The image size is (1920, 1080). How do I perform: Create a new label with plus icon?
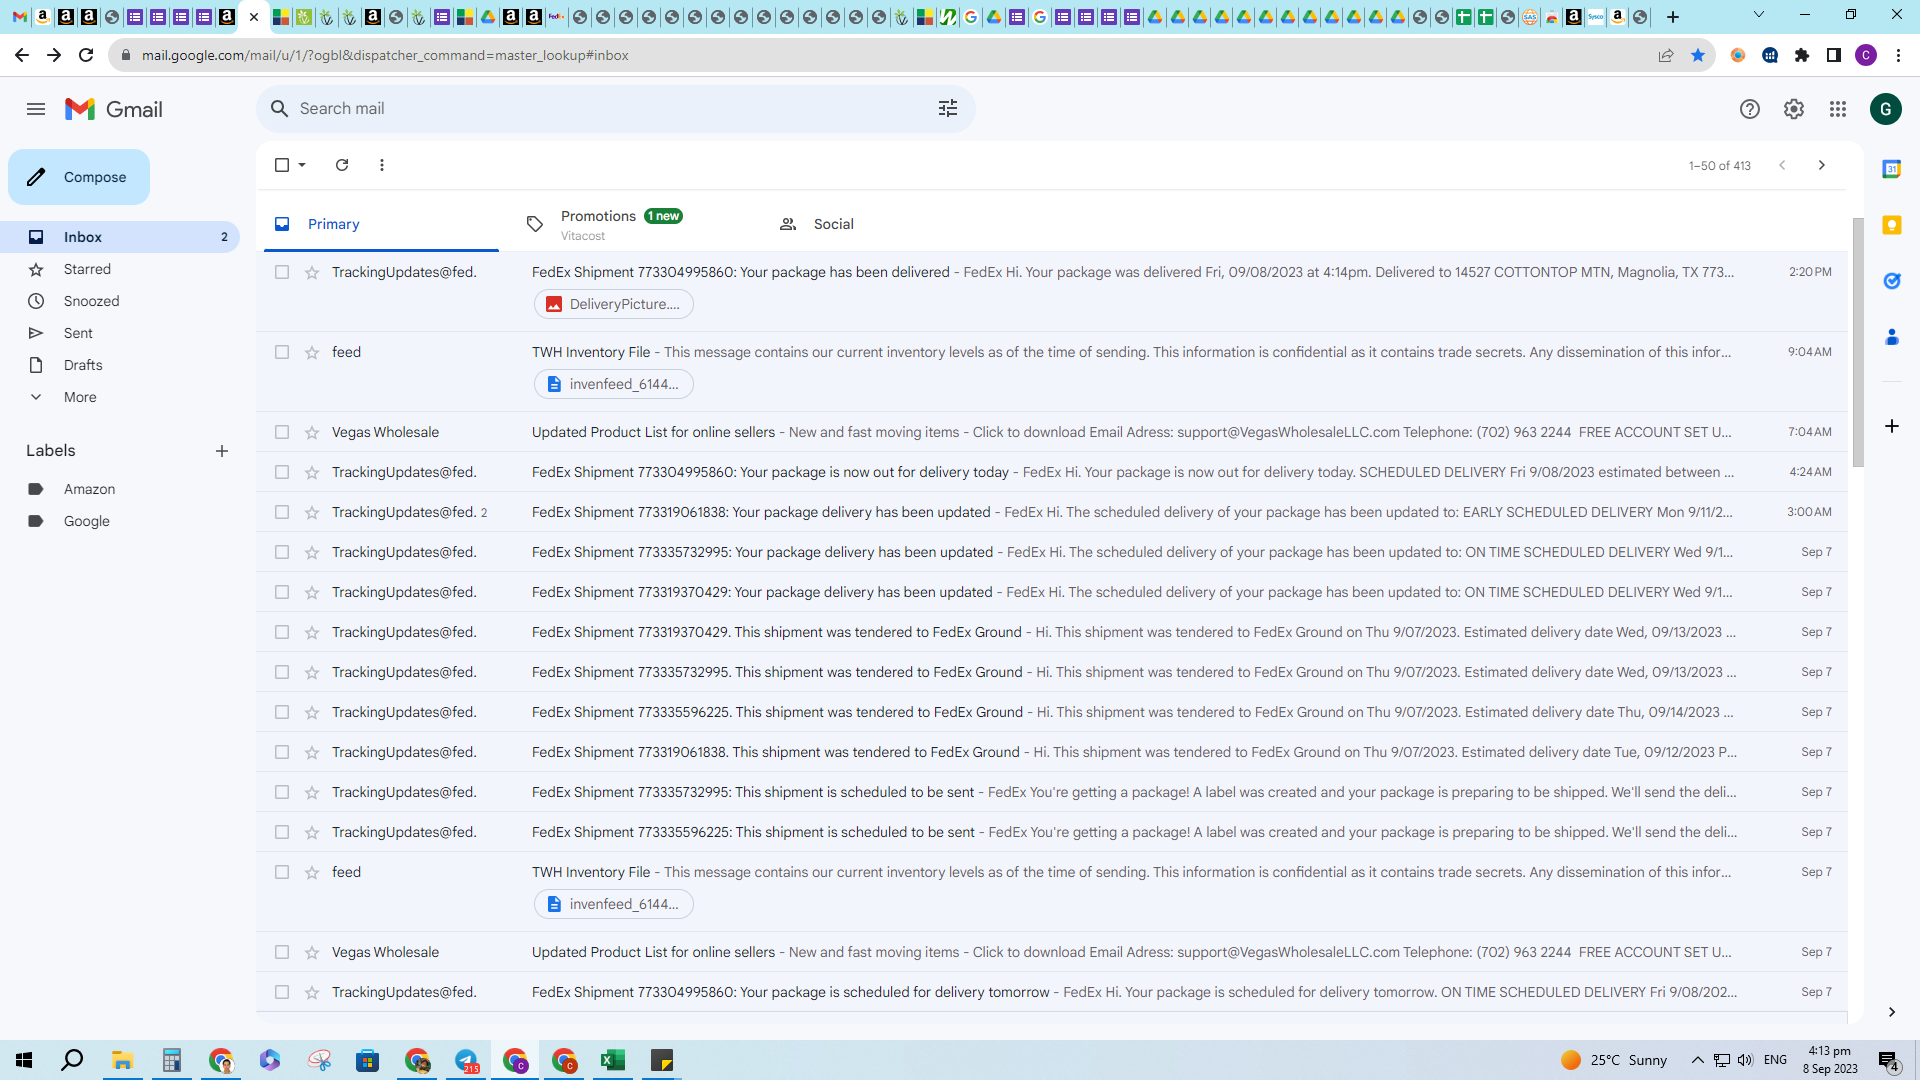(x=222, y=451)
